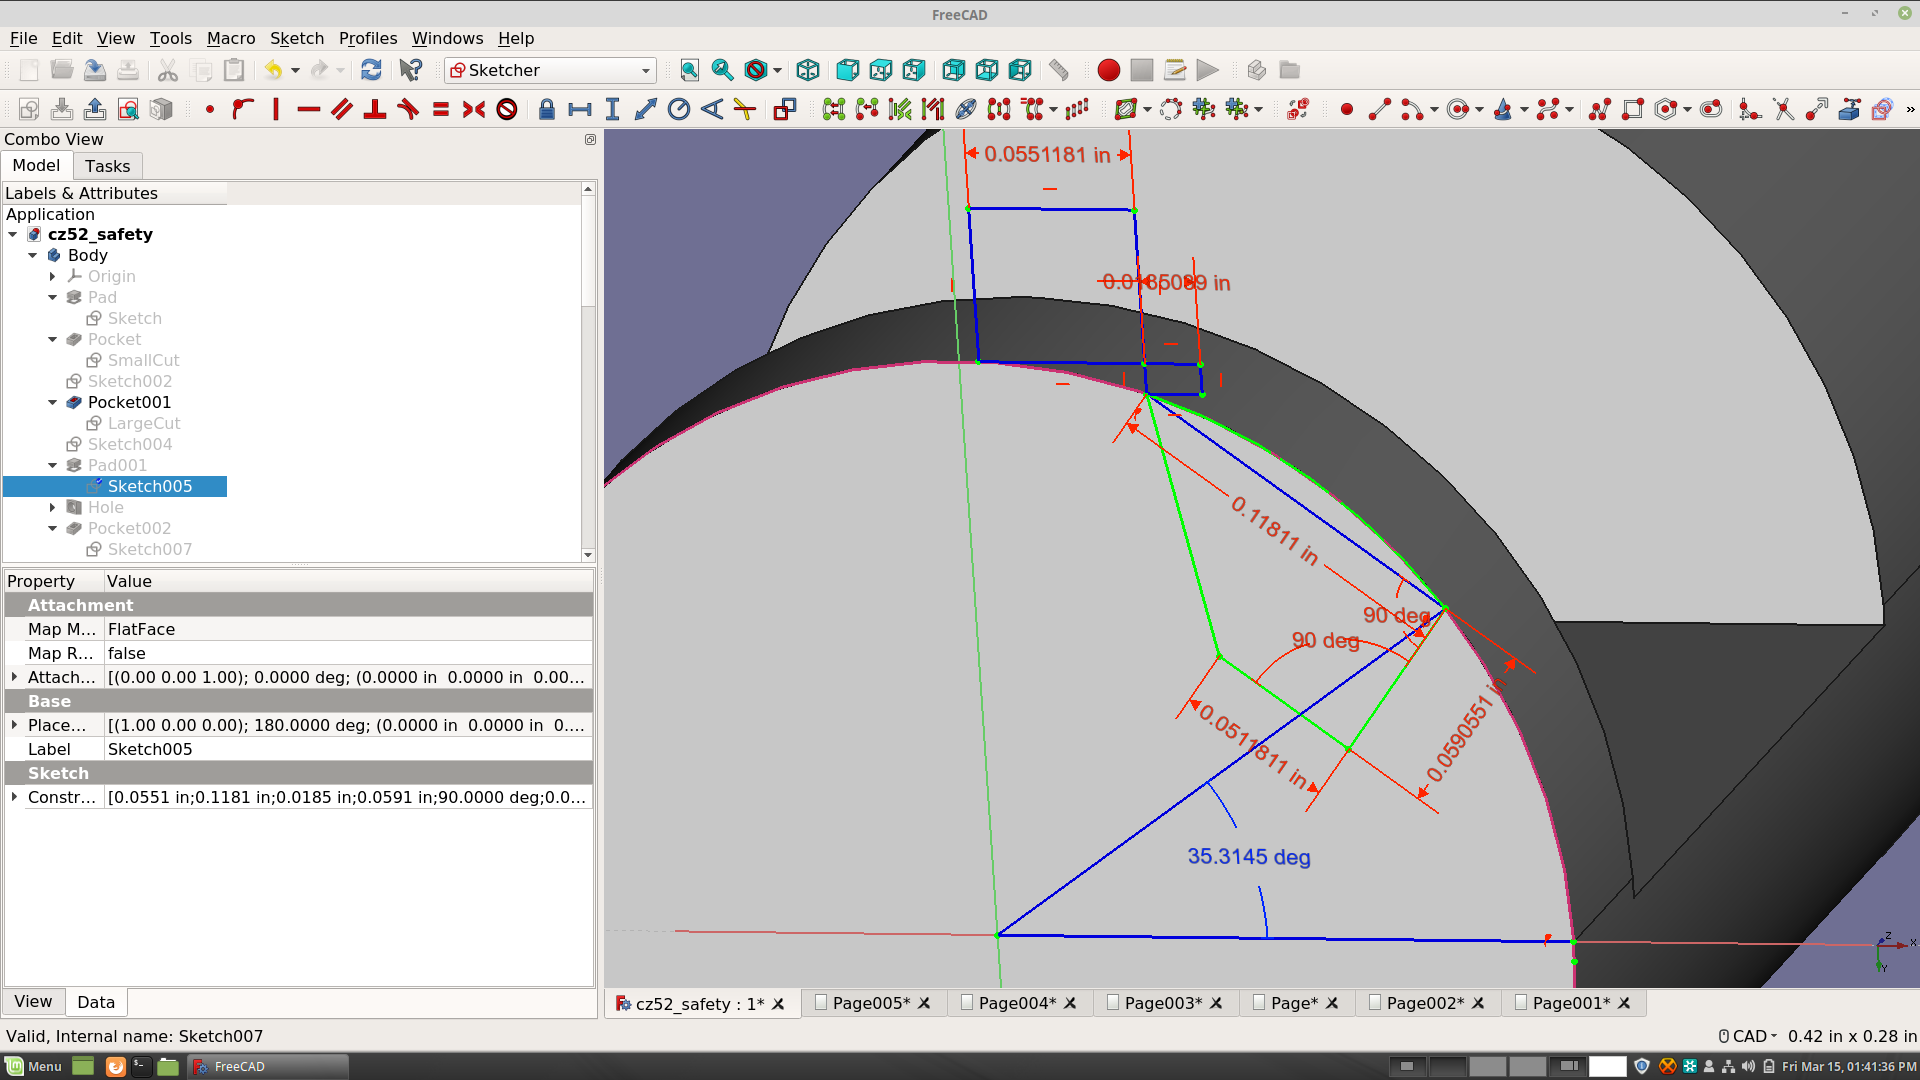This screenshot has height=1080, width=1920.
Task: Select the Create Line tool
Action: 1380,109
